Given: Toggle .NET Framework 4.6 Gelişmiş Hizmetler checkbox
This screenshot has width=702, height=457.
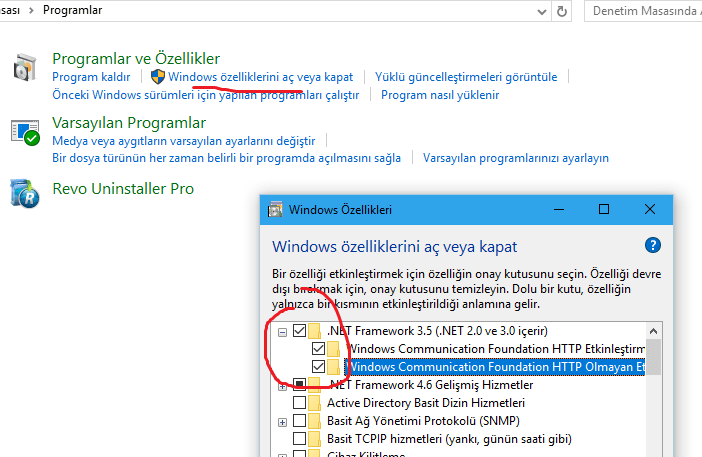Looking at the screenshot, I should point(300,384).
